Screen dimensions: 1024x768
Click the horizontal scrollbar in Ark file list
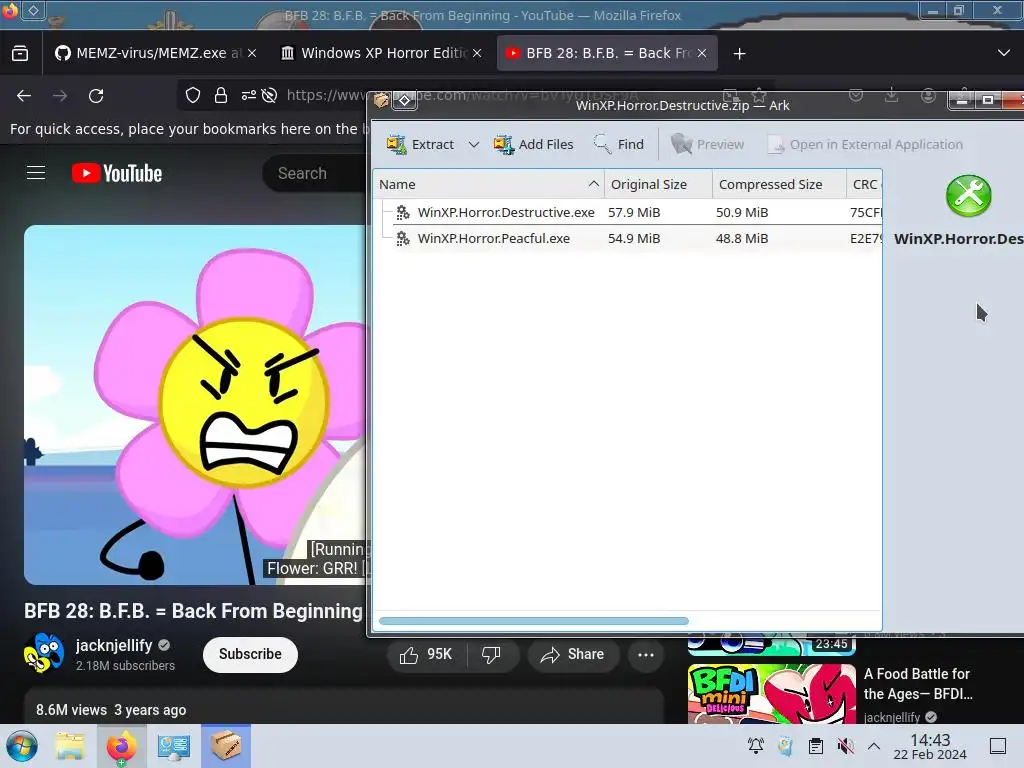534,621
